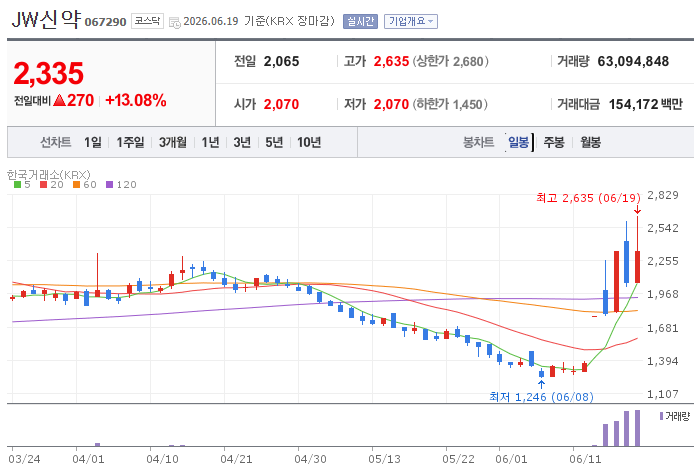Click the 선차트 line chart label
Image resolution: width=694 pixels, height=472 pixels.
tap(56, 142)
